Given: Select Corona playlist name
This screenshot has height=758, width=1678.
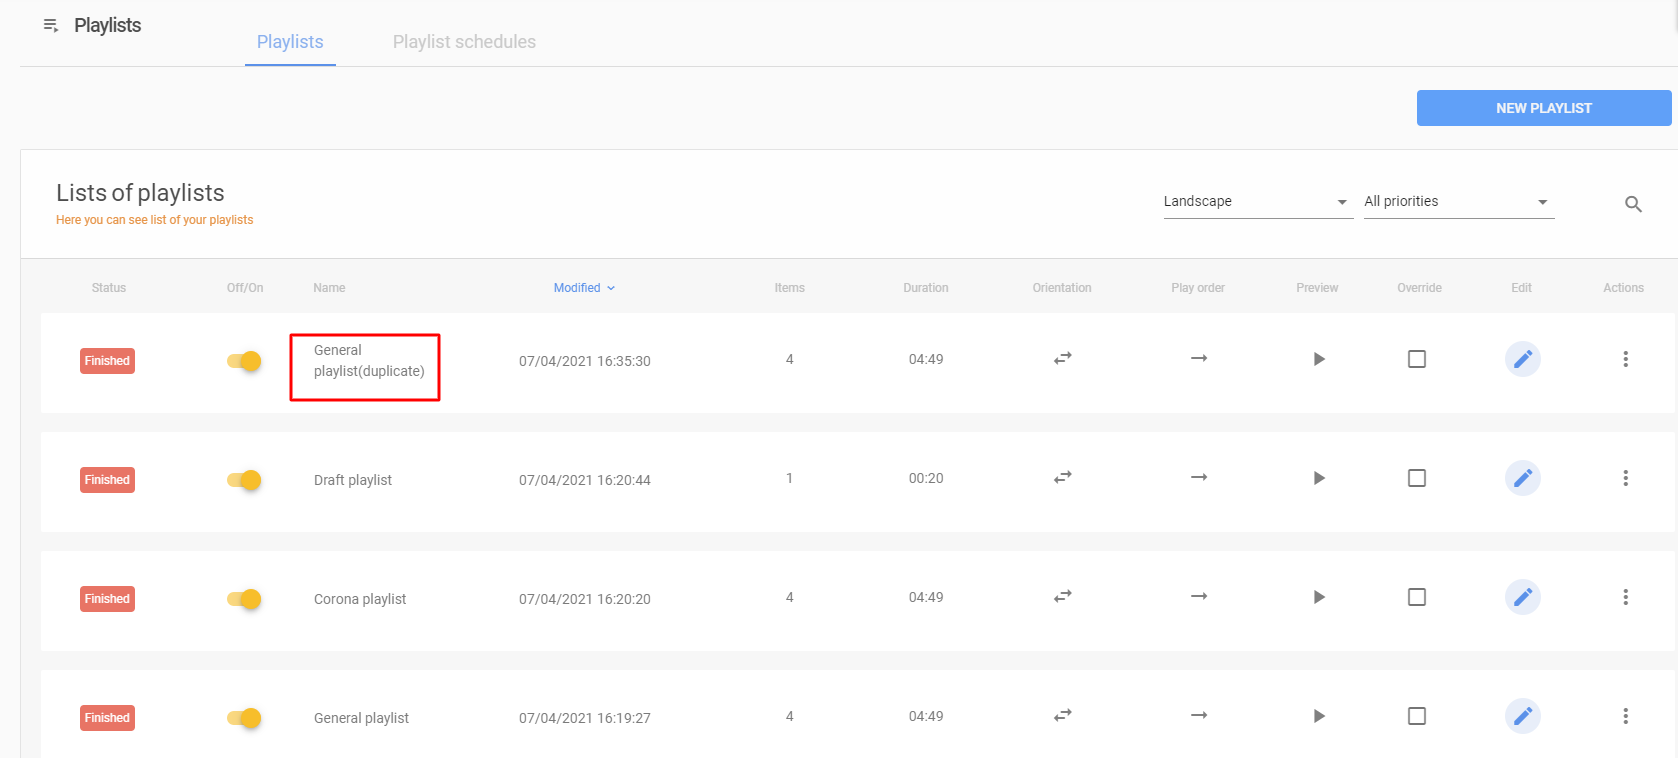Looking at the screenshot, I should coord(360,599).
